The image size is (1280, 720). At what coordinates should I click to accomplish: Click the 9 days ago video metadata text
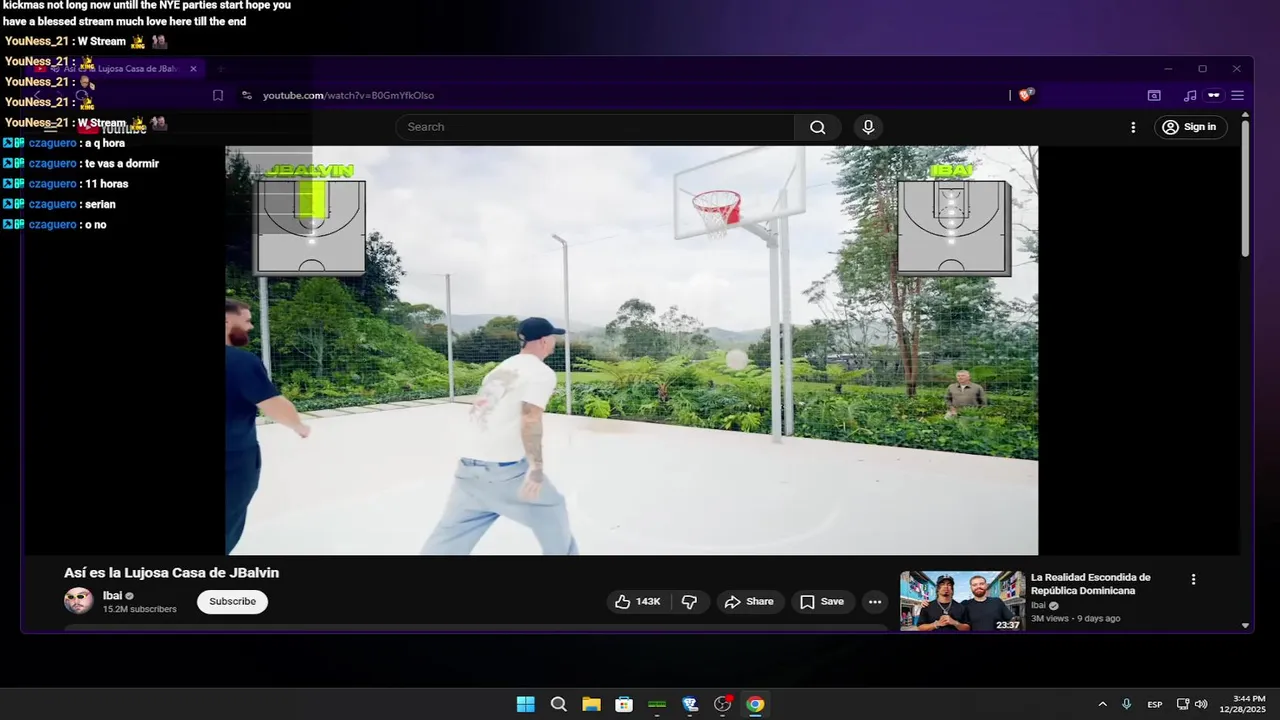tap(1099, 618)
